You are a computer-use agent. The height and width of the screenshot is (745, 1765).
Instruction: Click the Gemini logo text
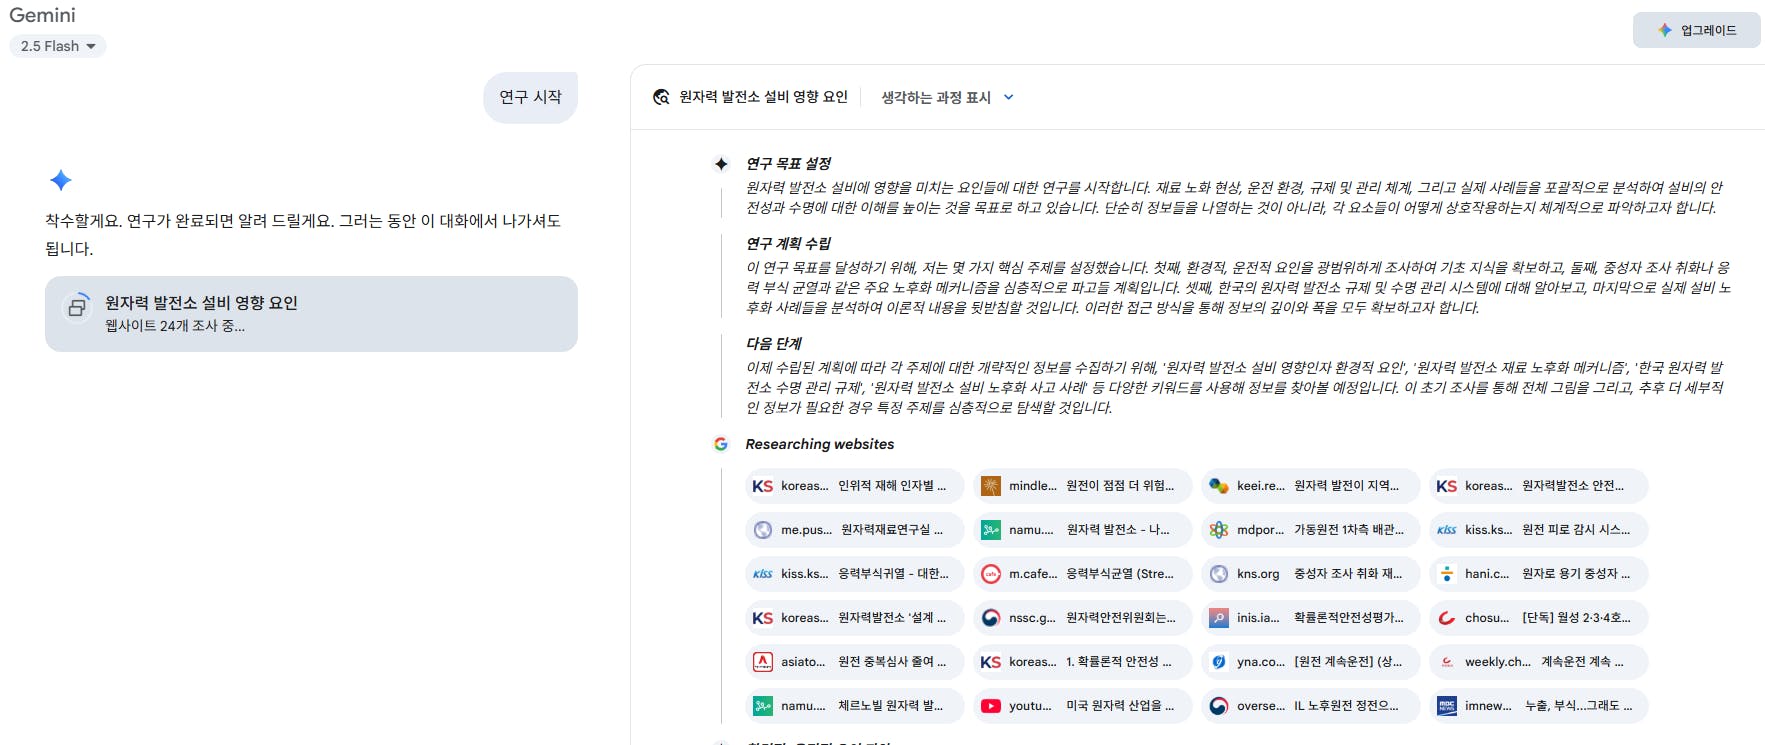pyautogui.click(x=42, y=15)
